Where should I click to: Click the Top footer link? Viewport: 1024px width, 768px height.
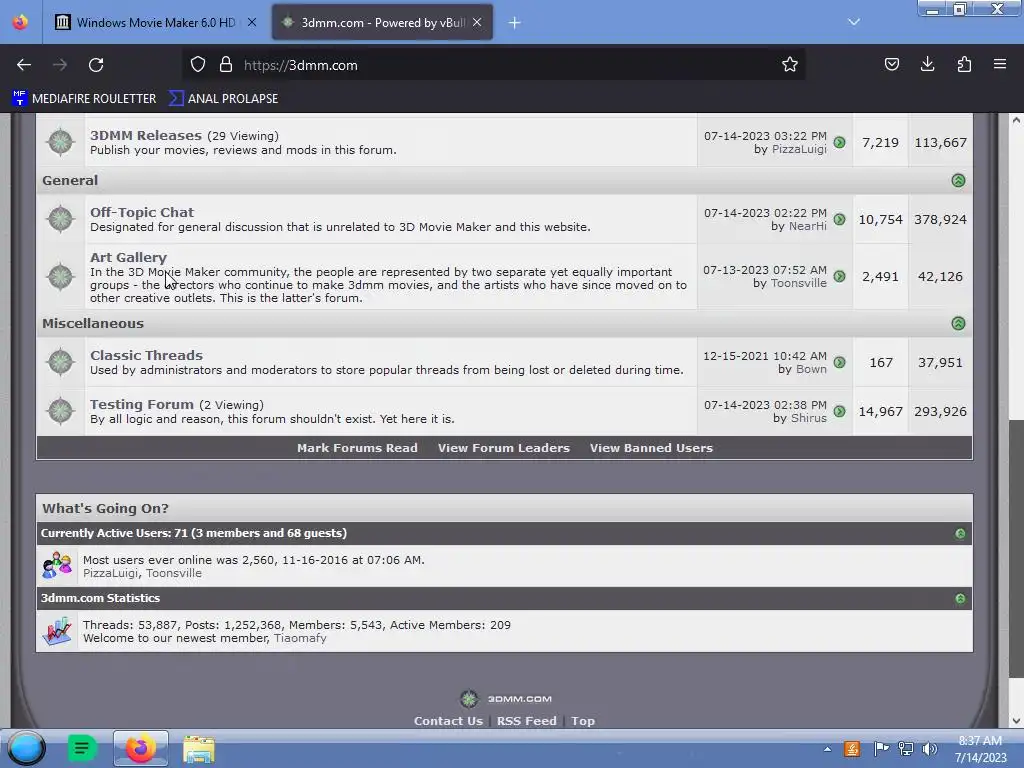583,721
